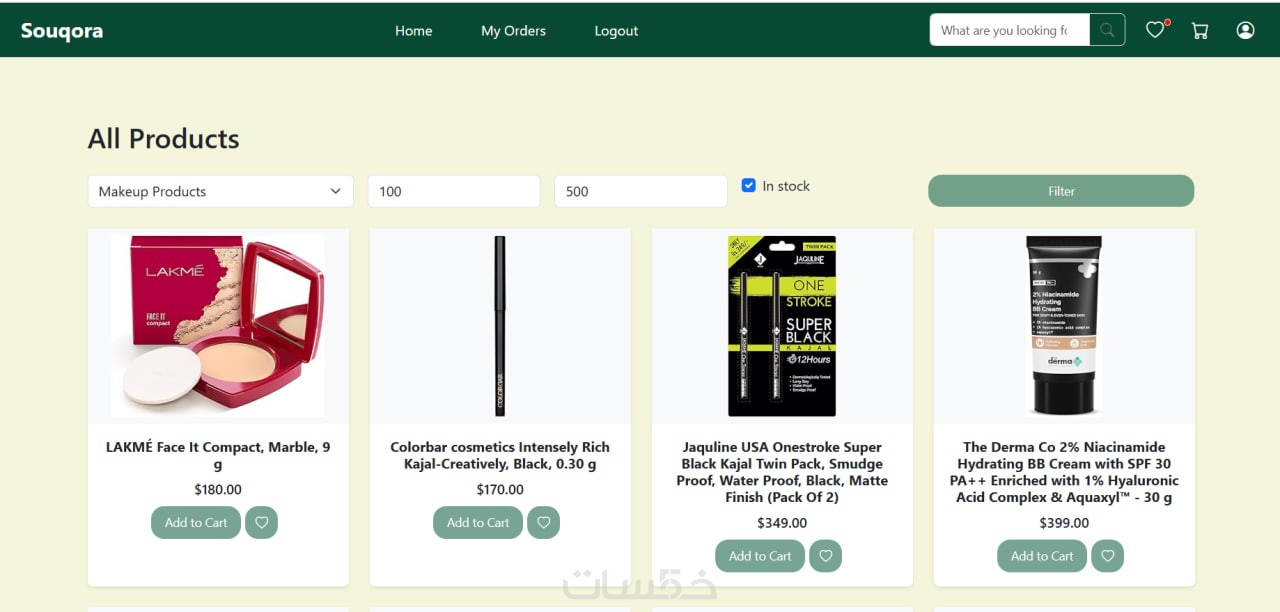The height and width of the screenshot is (612, 1280).
Task: Open the user account profile icon
Action: [x=1245, y=30]
